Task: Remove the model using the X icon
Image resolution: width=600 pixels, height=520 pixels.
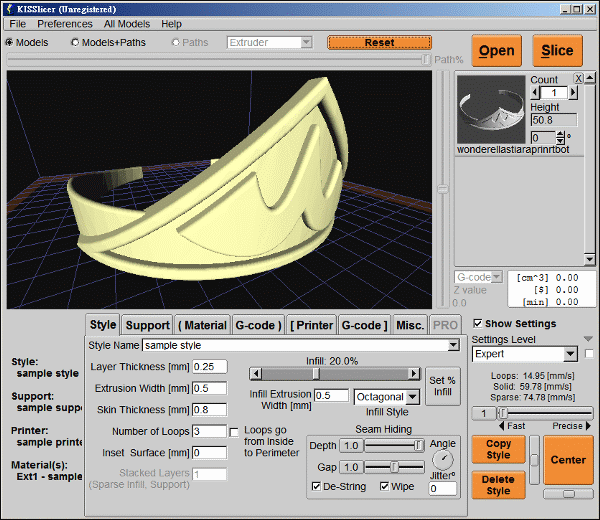Action: pyautogui.click(x=578, y=79)
